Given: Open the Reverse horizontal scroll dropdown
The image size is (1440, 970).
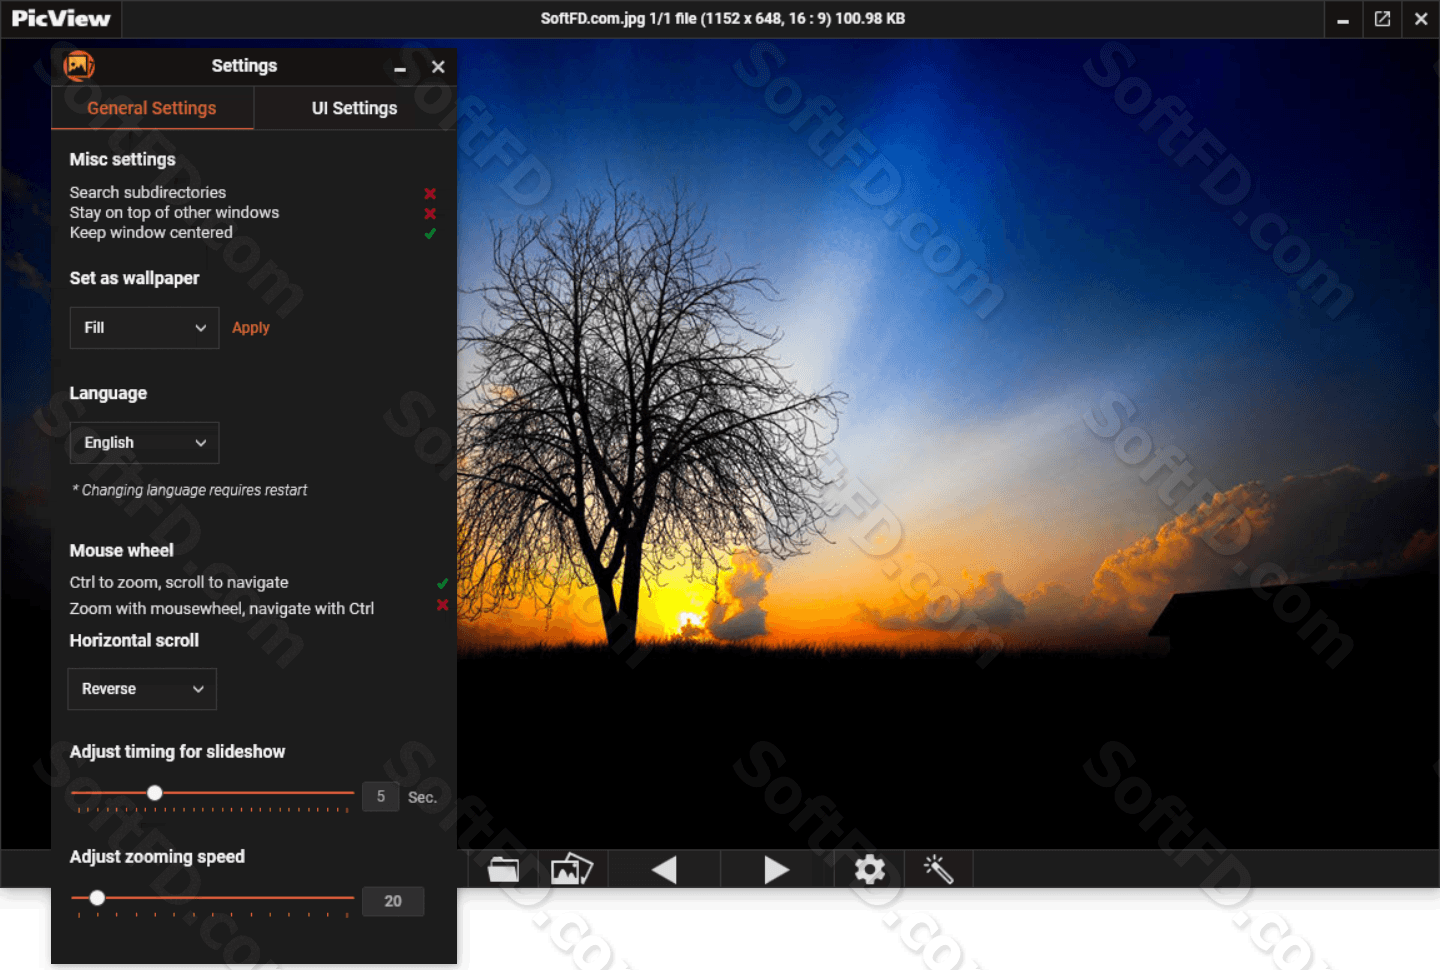Looking at the screenshot, I should click(x=142, y=689).
